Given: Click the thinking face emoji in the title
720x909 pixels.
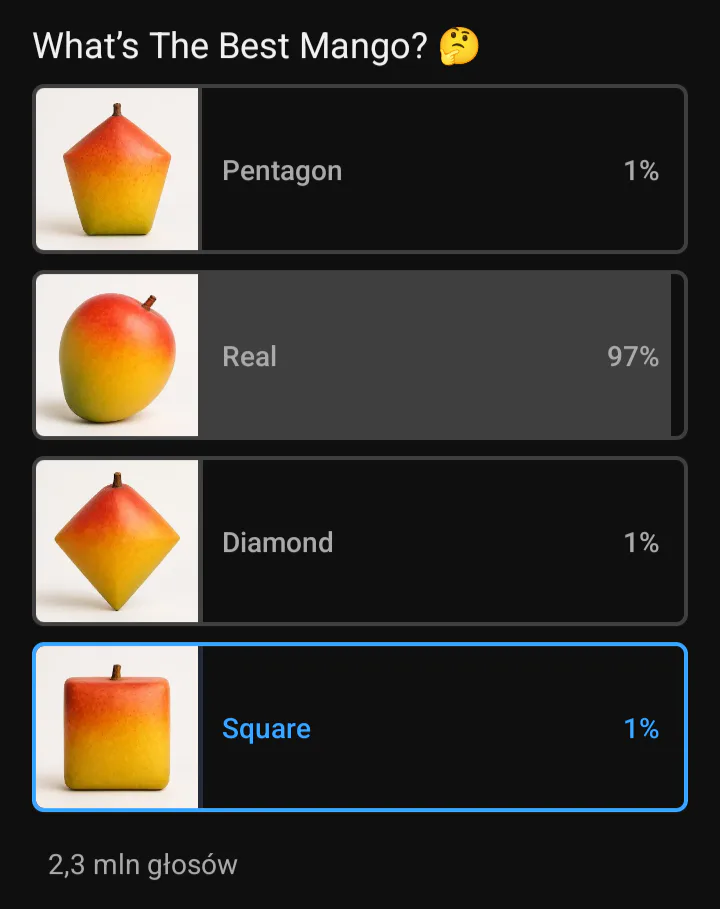Looking at the screenshot, I should [459, 46].
